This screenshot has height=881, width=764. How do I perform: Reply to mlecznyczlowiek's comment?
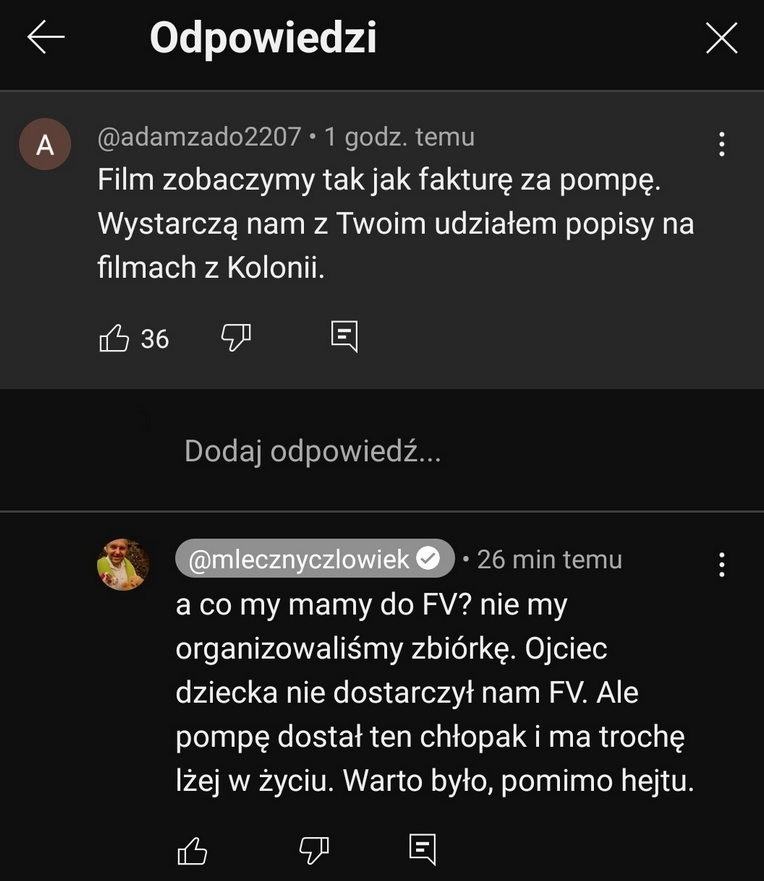[423, 849]
